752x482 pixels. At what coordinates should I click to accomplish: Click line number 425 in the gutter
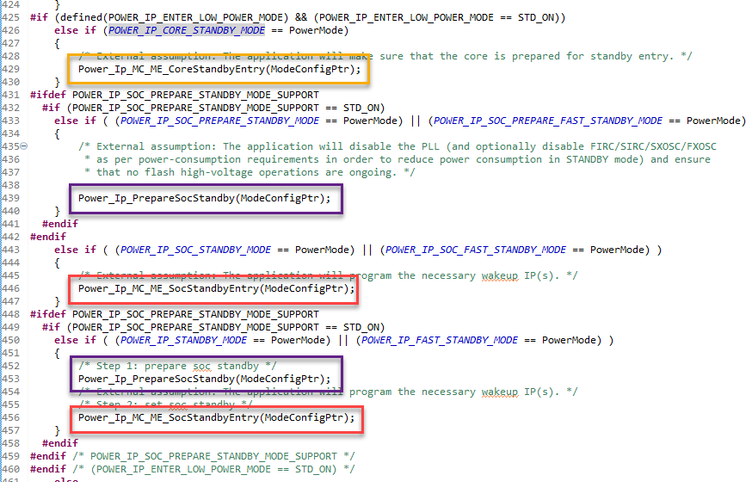(11, 17)
